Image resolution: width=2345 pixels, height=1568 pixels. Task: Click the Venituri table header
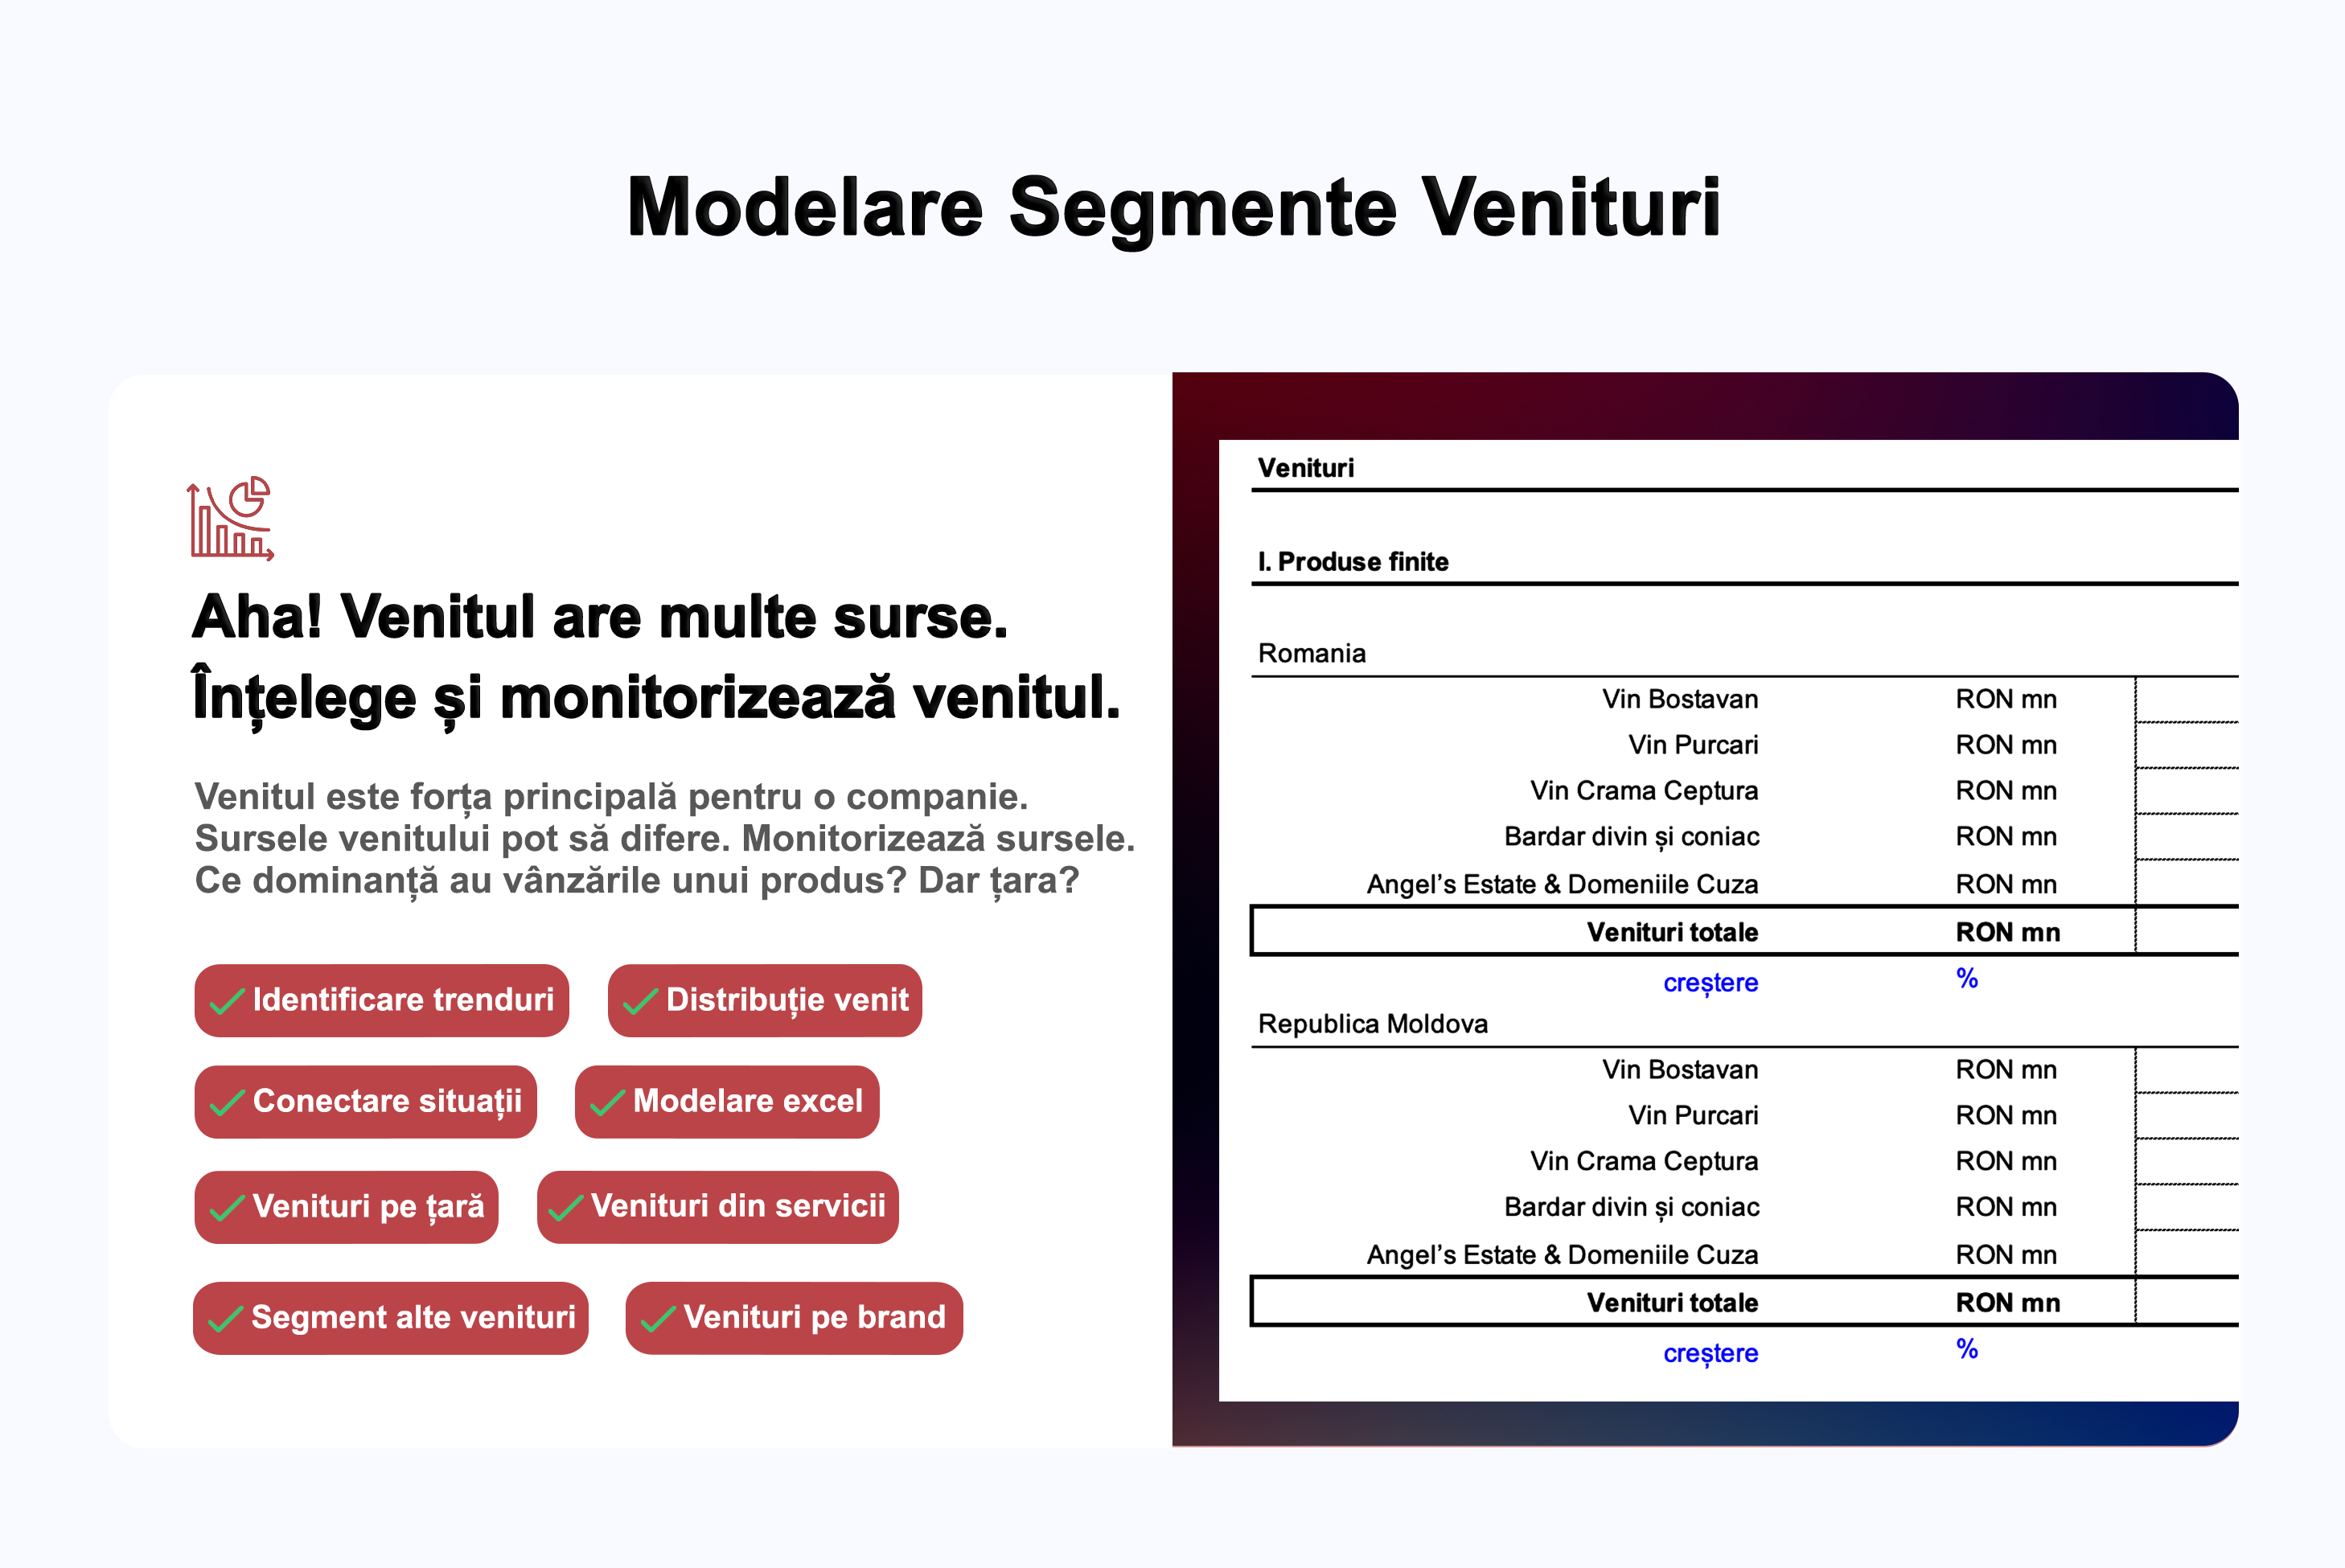pos(1305,468)
